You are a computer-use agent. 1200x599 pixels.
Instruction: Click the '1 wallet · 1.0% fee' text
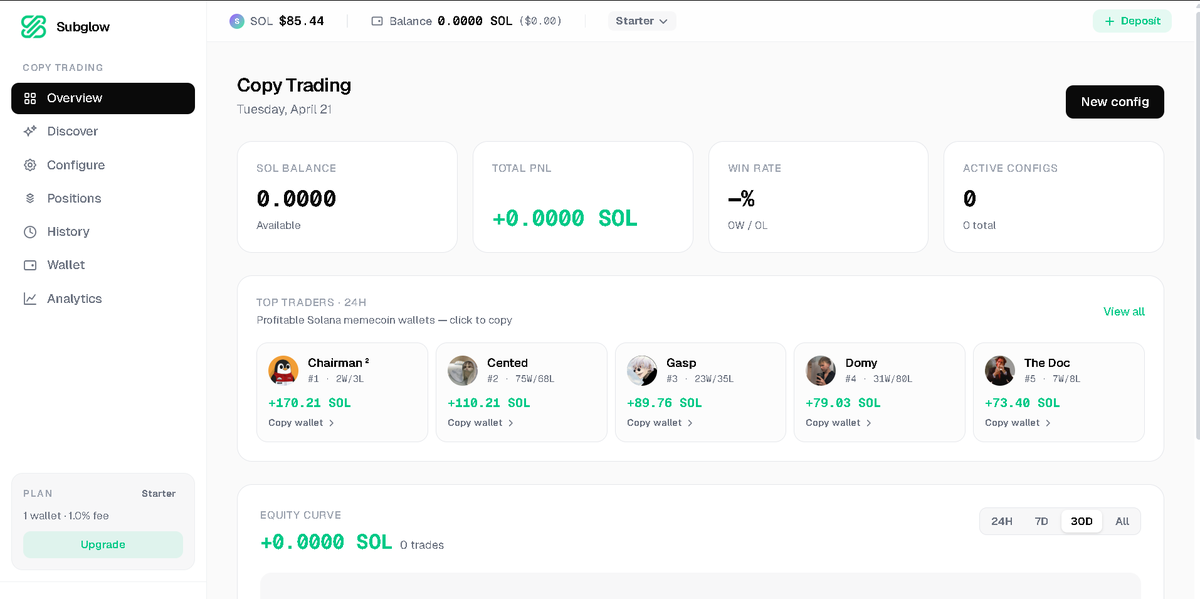(x=66, y=516)
